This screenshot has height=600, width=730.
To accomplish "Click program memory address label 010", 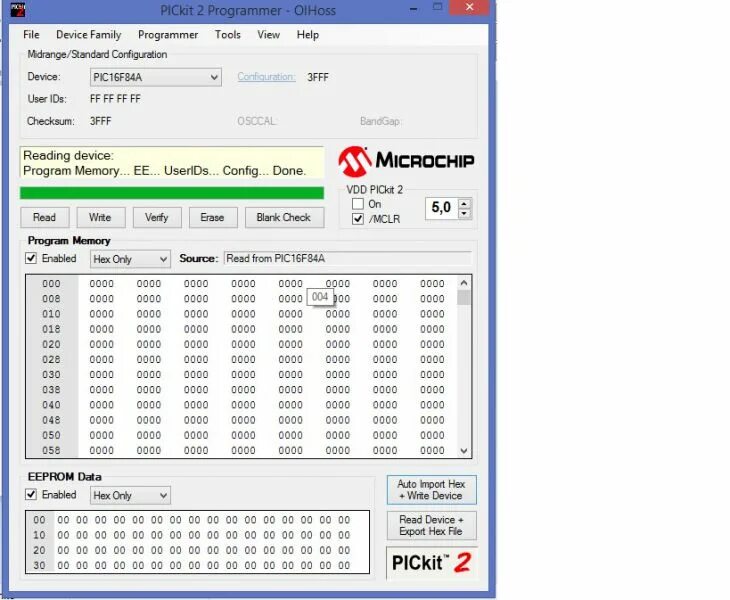I will point(51,314).
